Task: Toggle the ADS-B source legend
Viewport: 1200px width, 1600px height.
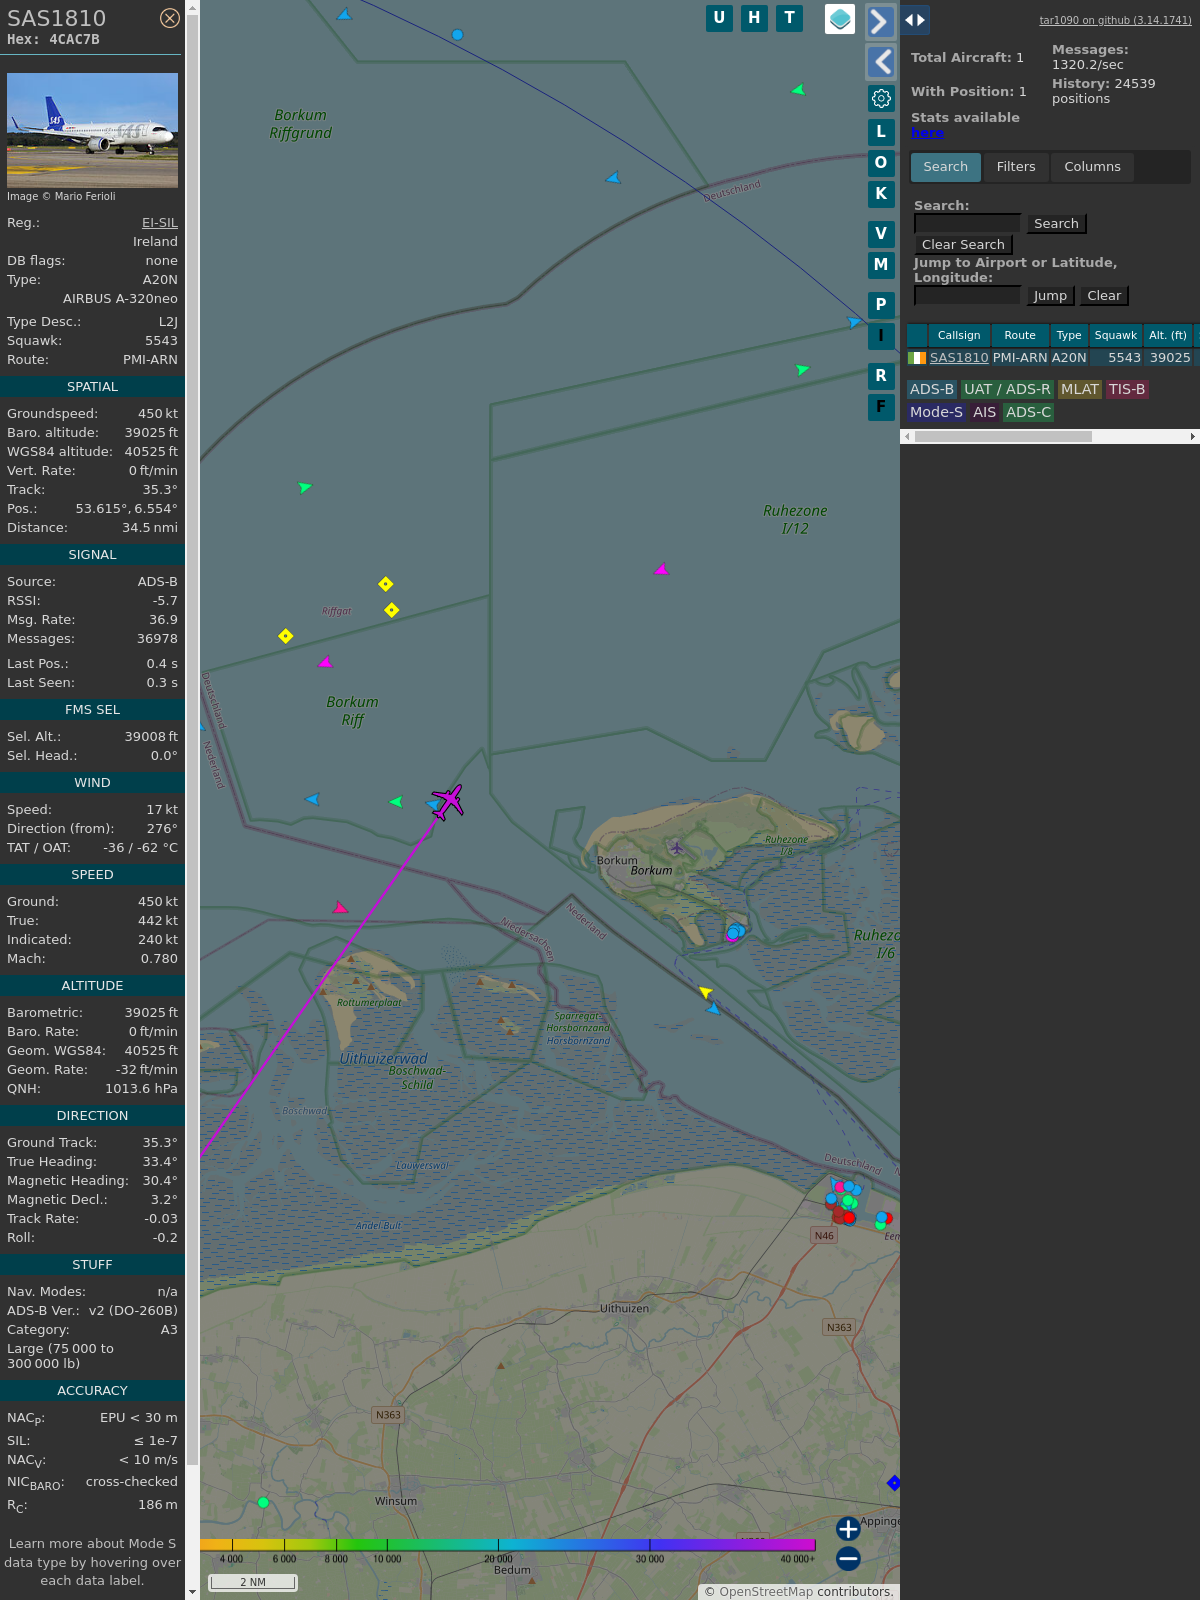Action: [932, 390]
